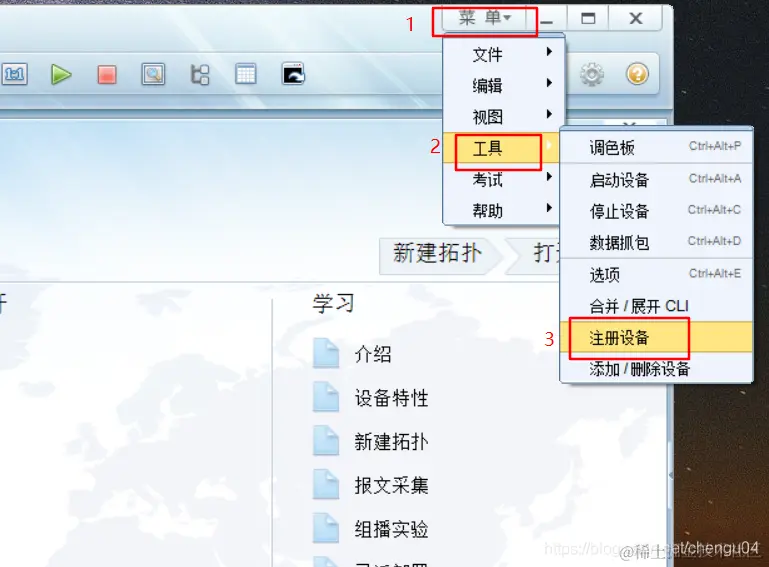
Task: Choose 选项 from the tools submenu
Action: pos(656,275)
